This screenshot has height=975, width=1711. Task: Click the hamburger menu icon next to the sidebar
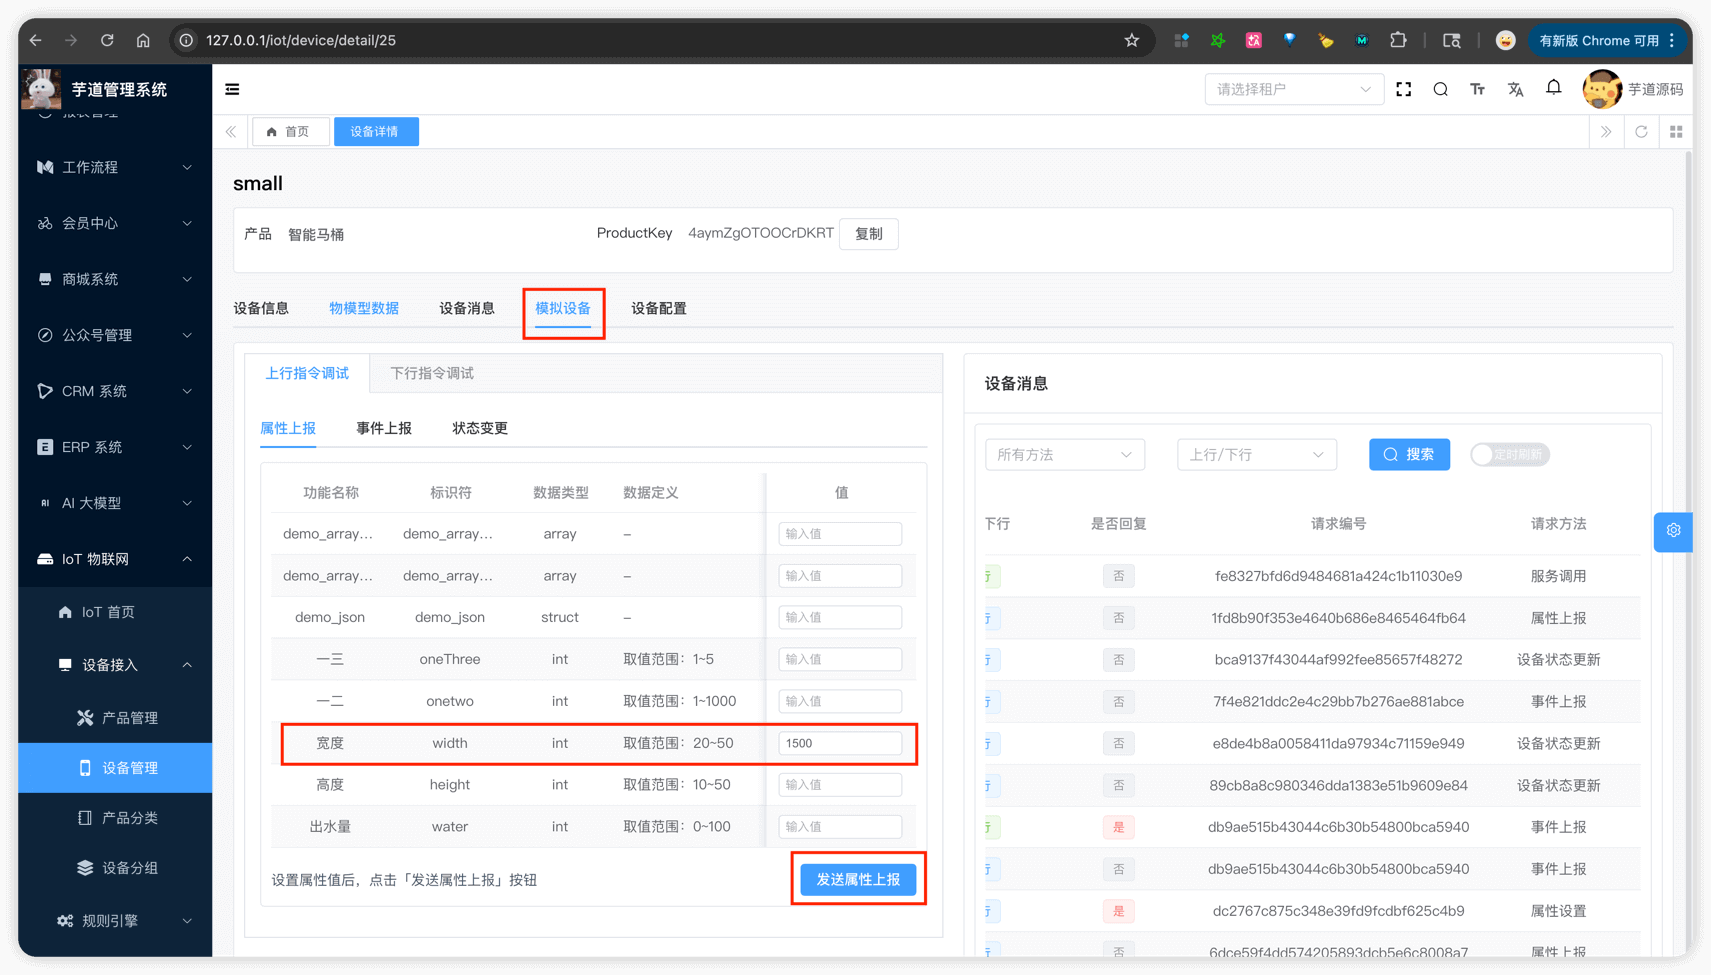coord(231,89)
